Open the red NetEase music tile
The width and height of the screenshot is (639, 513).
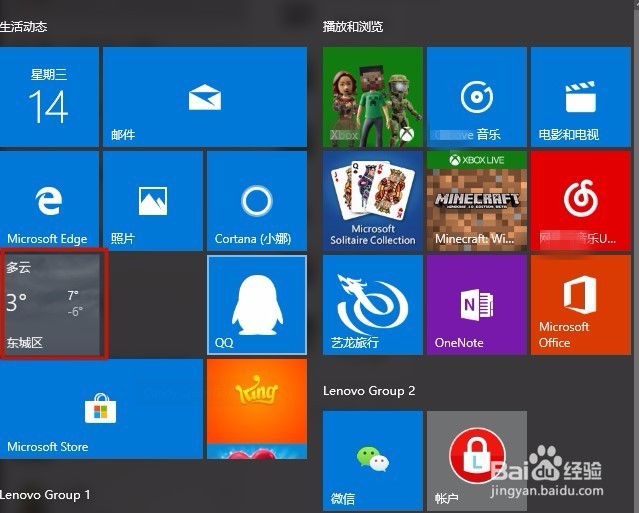581,201
